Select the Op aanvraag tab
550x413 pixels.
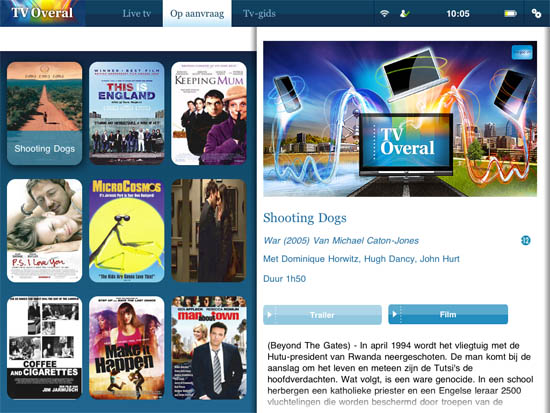(197, 13)
